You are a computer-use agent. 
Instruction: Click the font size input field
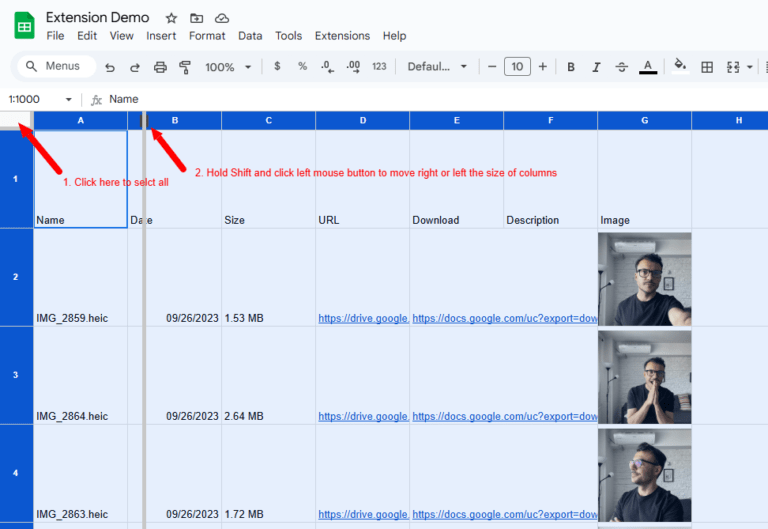[517, 67]
